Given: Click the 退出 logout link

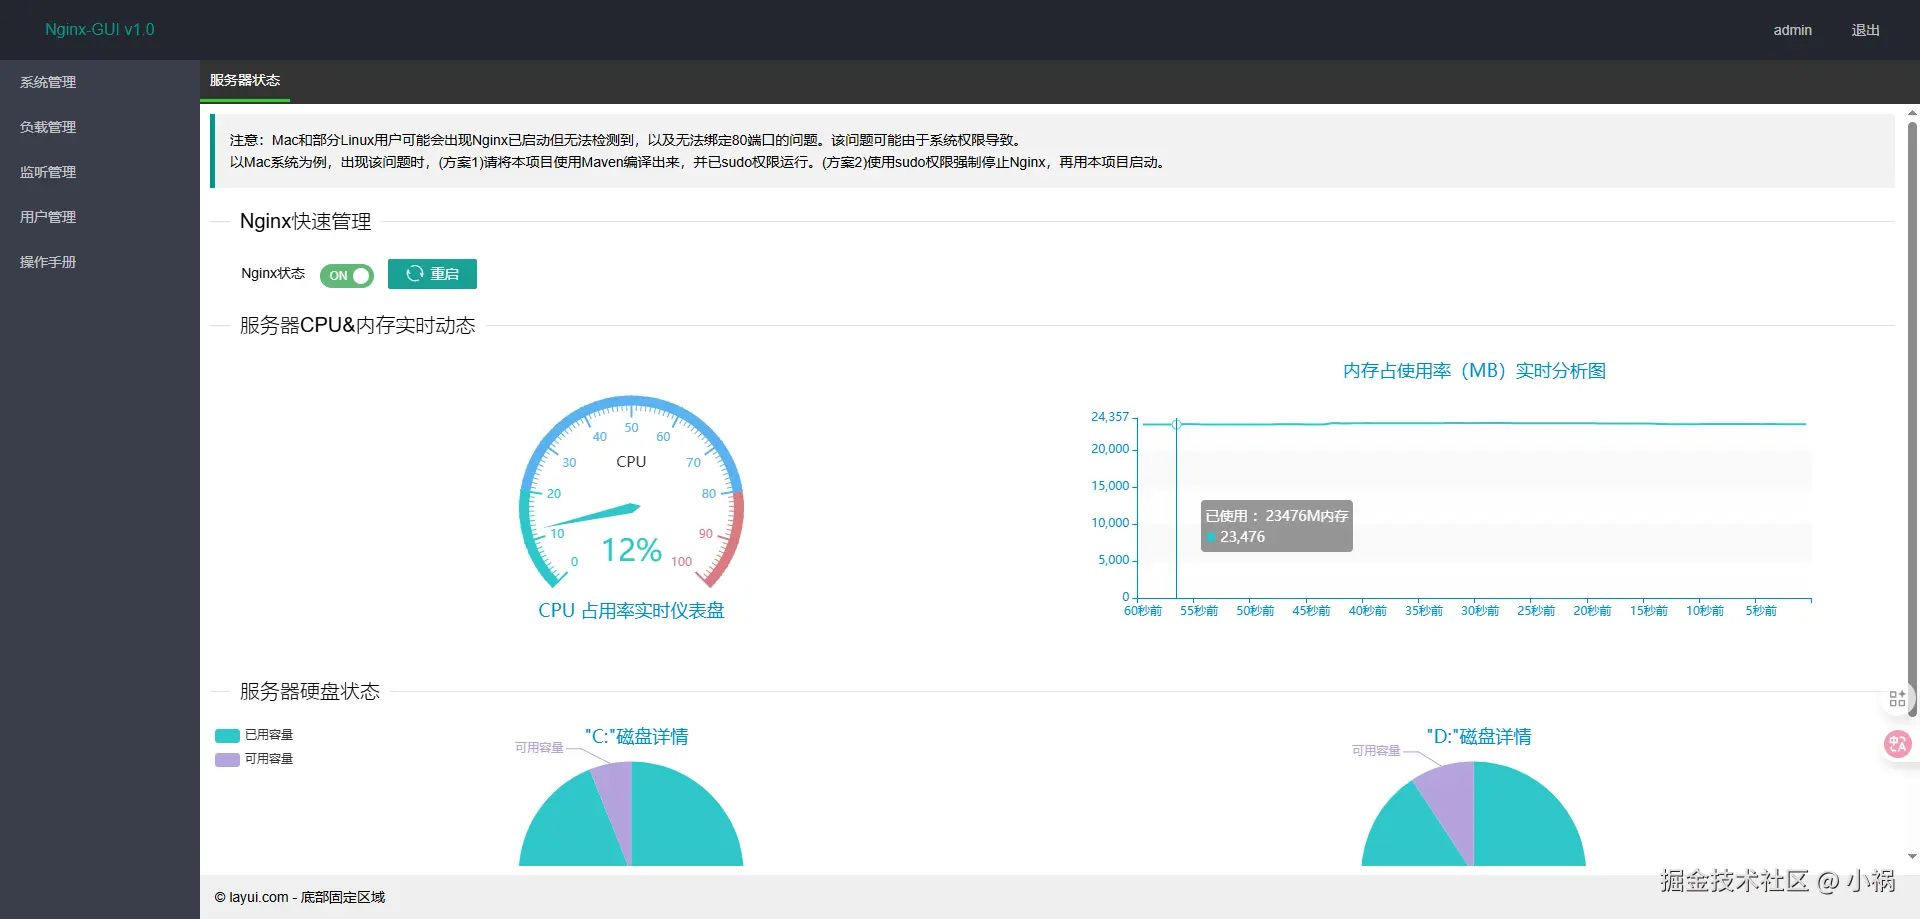Looking at the screenshot, I should (x=1865, y=30).
